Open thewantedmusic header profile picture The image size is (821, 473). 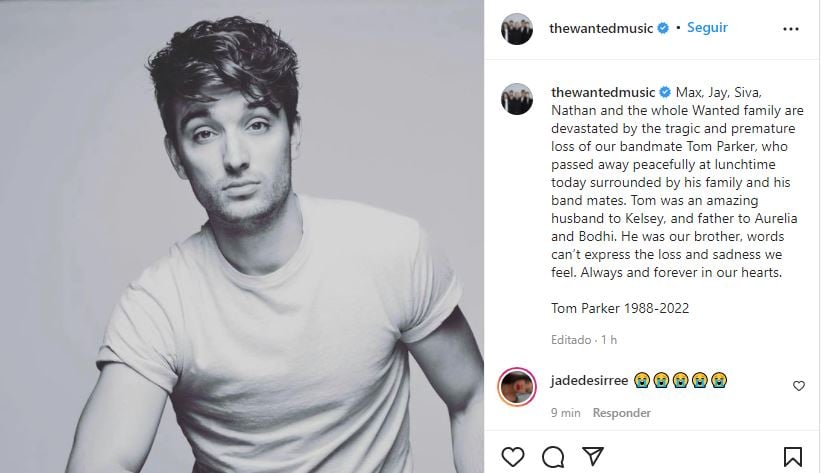click(517, 29)
